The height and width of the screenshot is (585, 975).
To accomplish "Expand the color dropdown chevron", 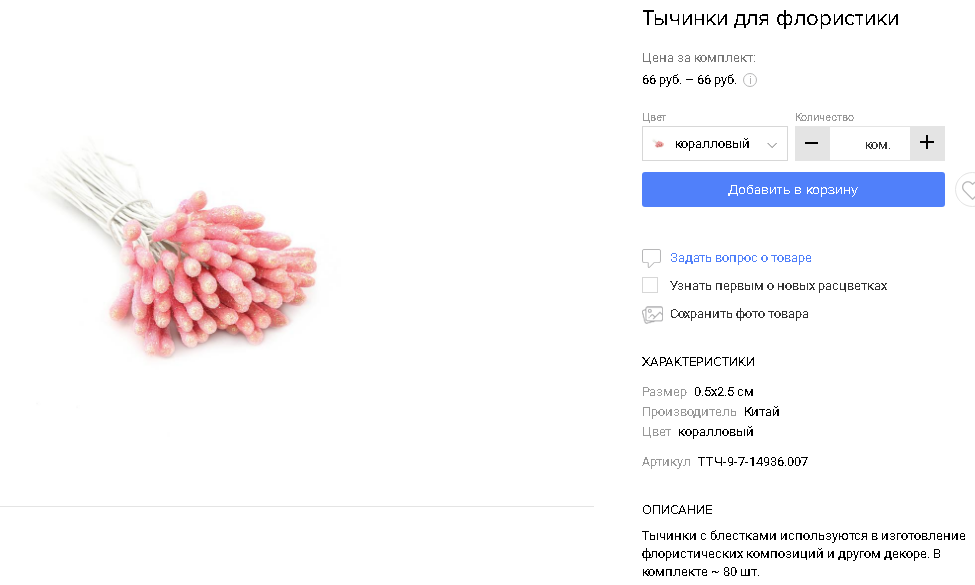I will [x=772, y=145].
